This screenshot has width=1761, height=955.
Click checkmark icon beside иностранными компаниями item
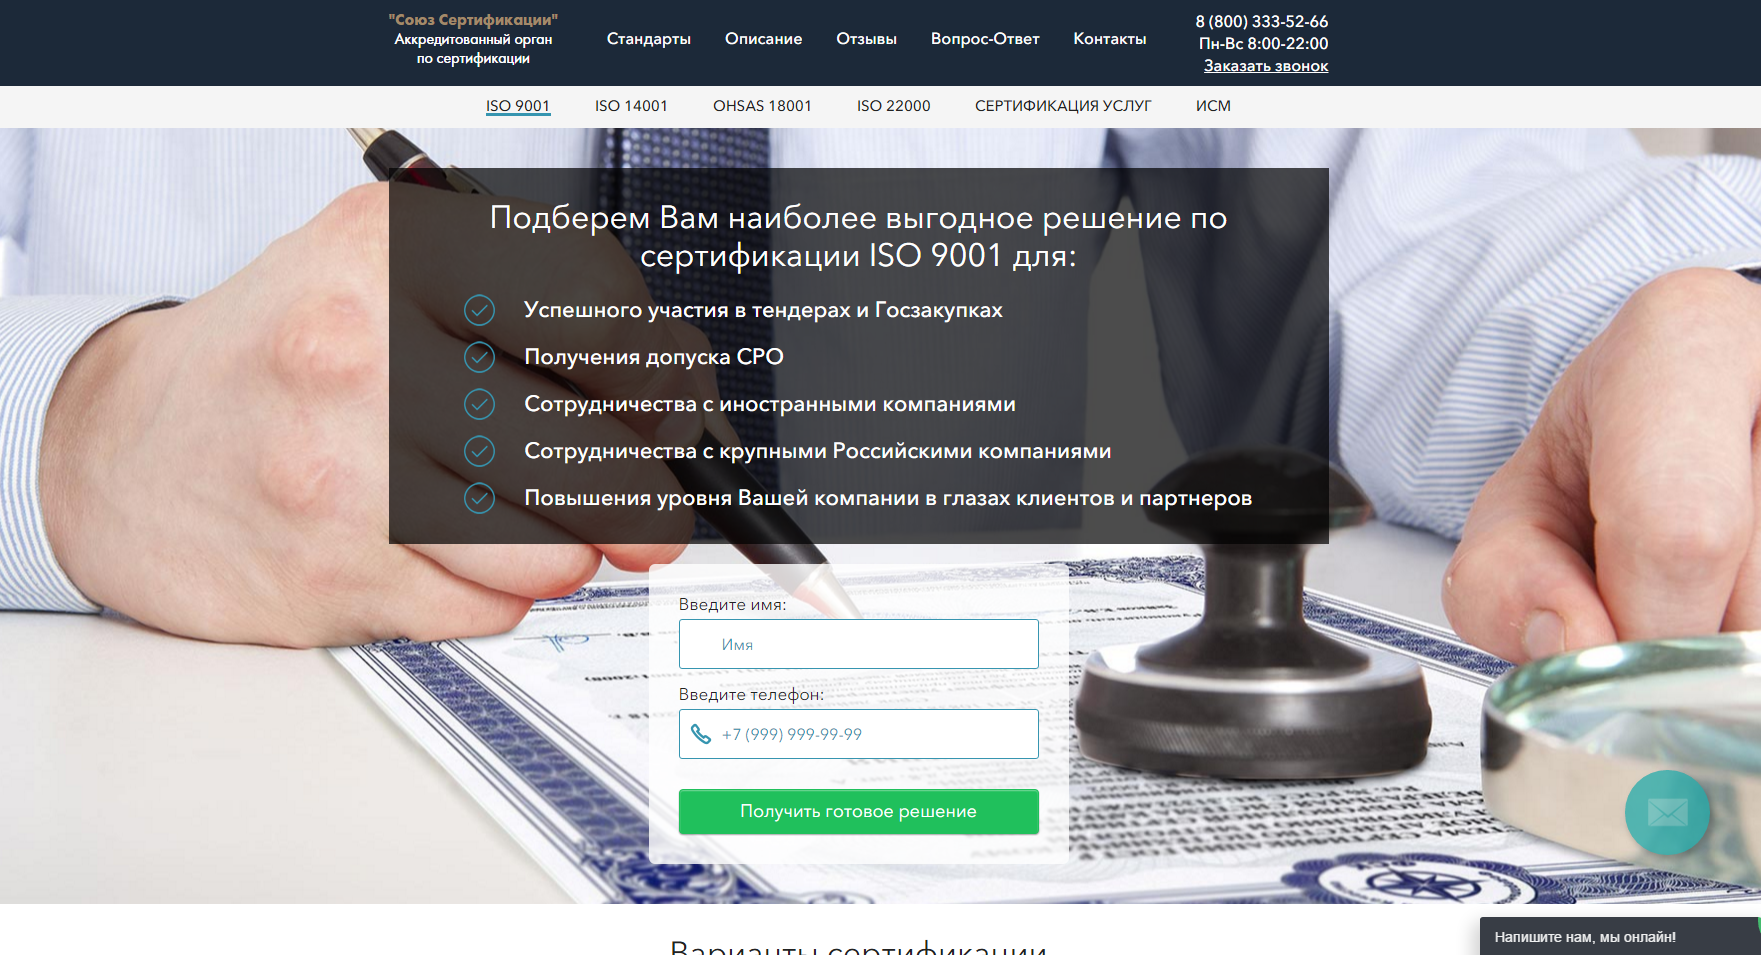480,404
